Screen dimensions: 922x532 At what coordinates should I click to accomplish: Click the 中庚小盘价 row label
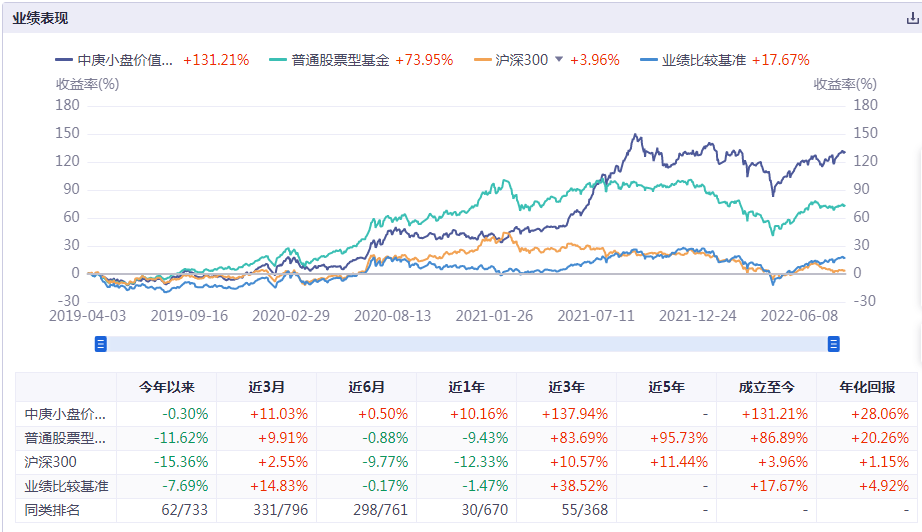point(66,413)
